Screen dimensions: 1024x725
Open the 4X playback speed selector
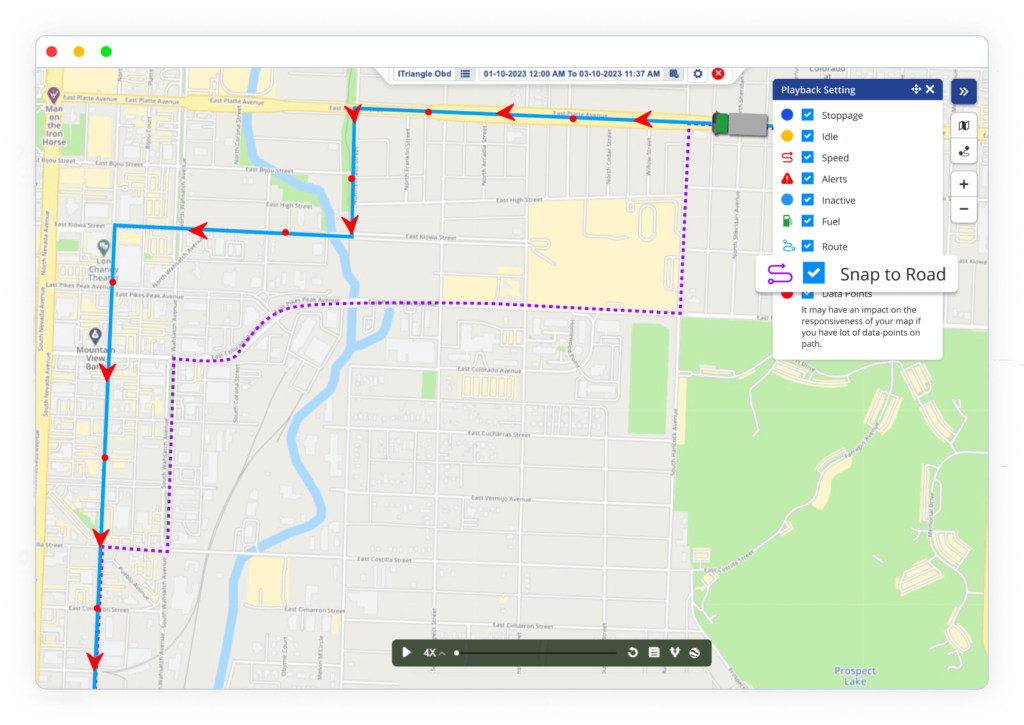[x=434, y=652]
